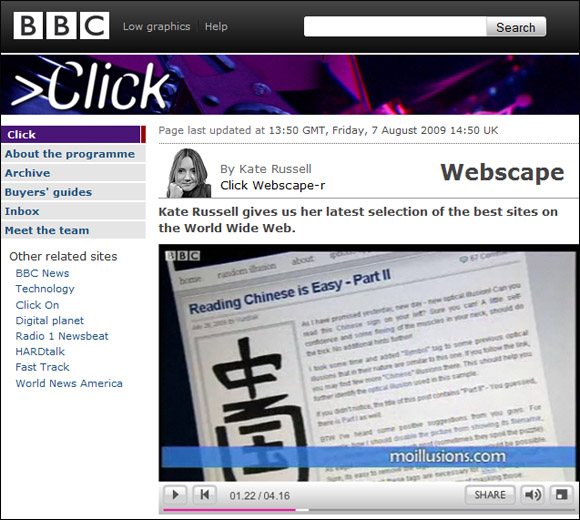The image size is (580, 520).
Task: Open the Help link in the header
Action: [216, 27]
